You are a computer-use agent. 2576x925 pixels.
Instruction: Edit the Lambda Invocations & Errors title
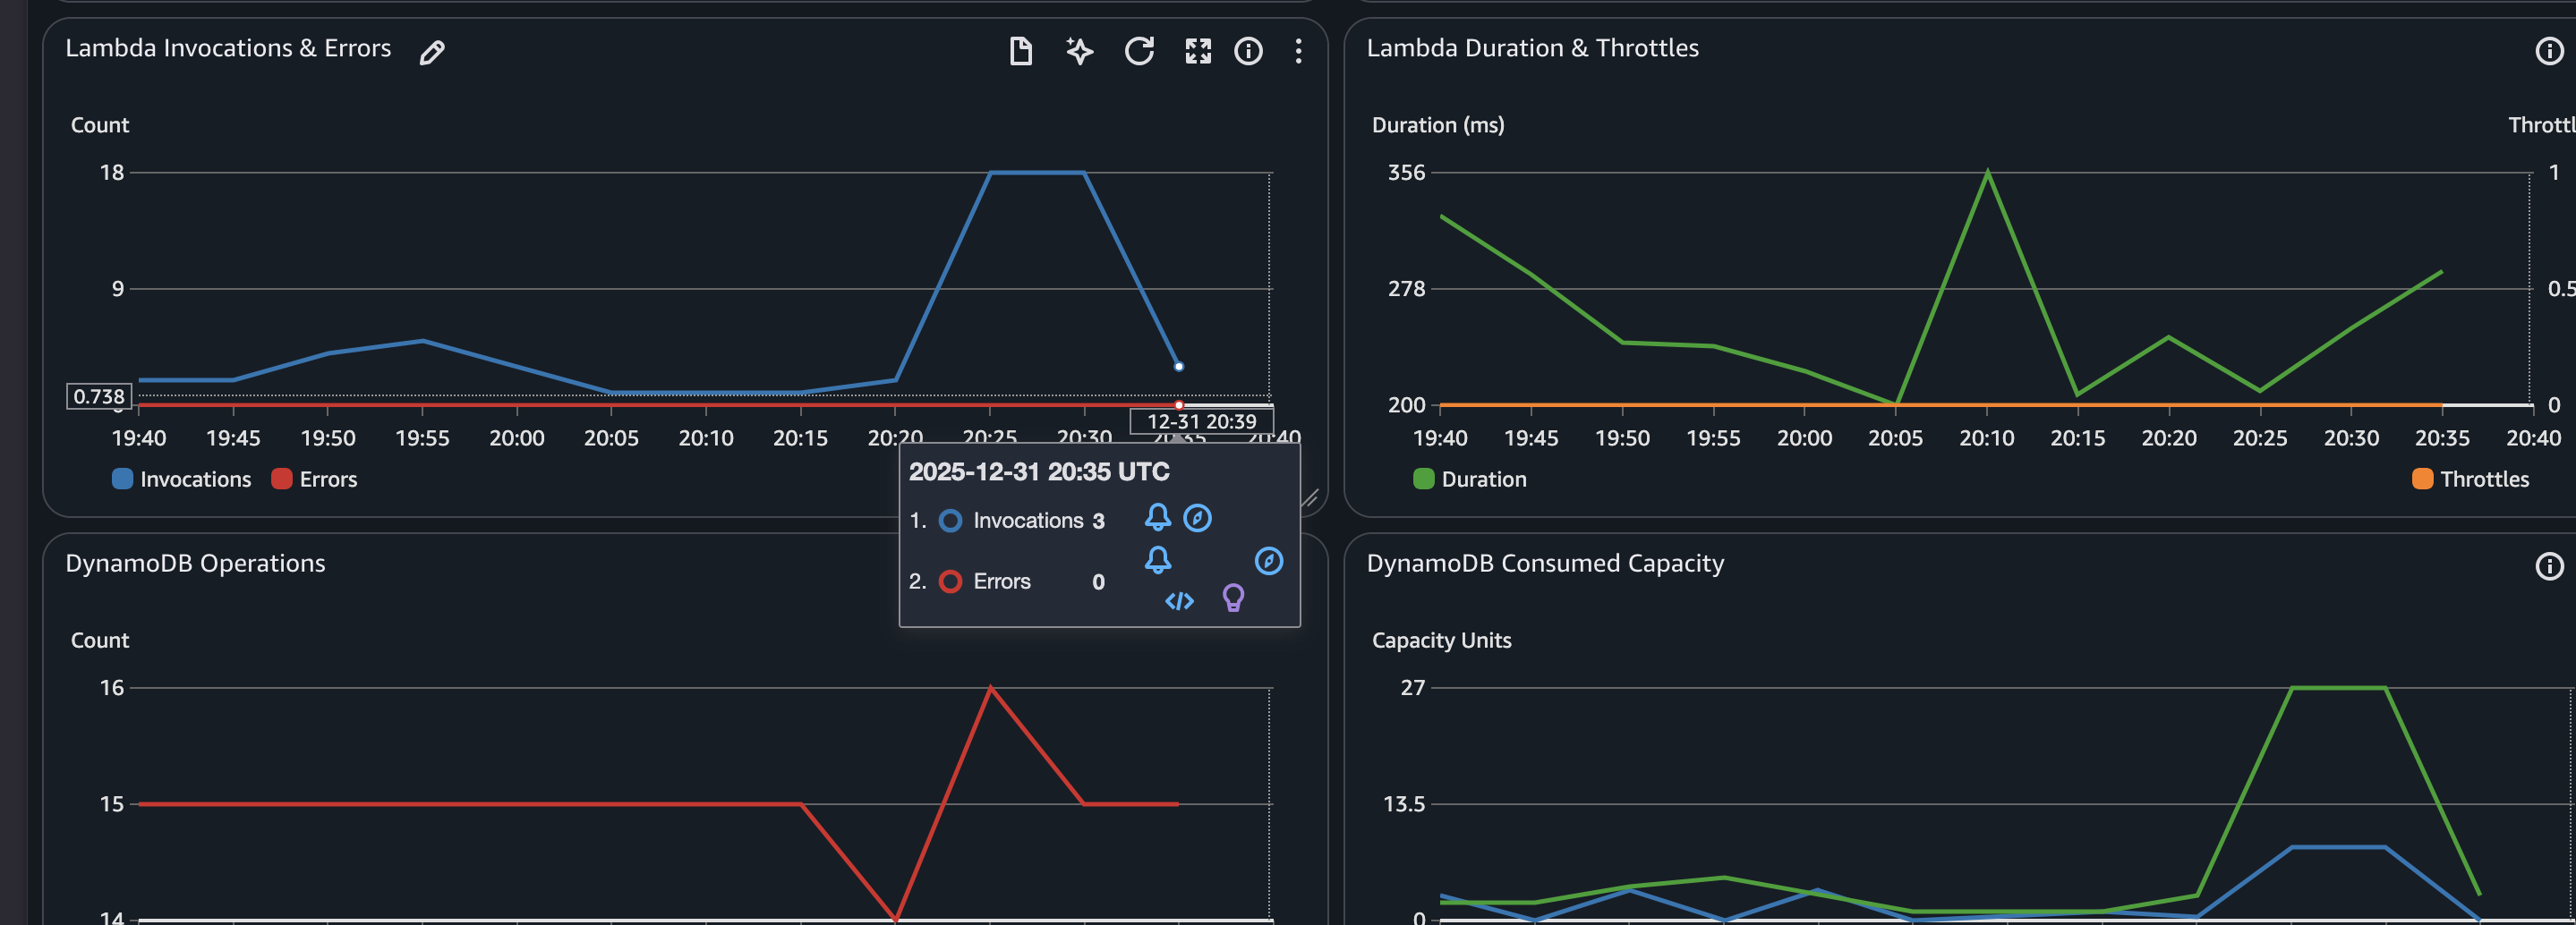431,51
